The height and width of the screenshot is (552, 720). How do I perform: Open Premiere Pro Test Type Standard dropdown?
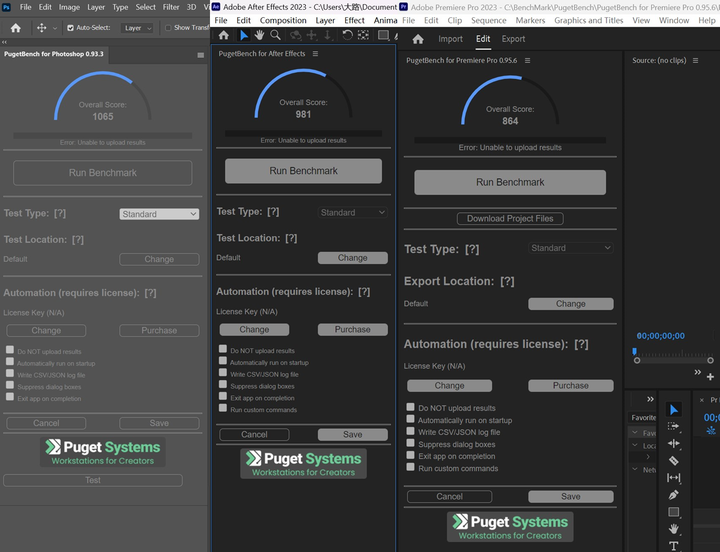click(x=571, y=248)
